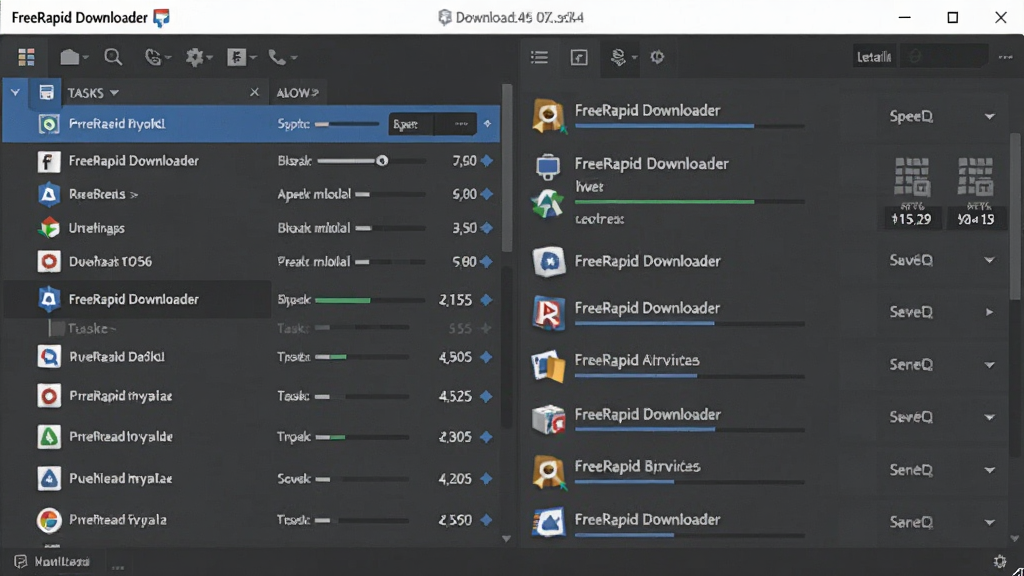This screenshot has height=576, width=1024.
Task: Collapse the tree with top-left chevron
Action: 15,93
